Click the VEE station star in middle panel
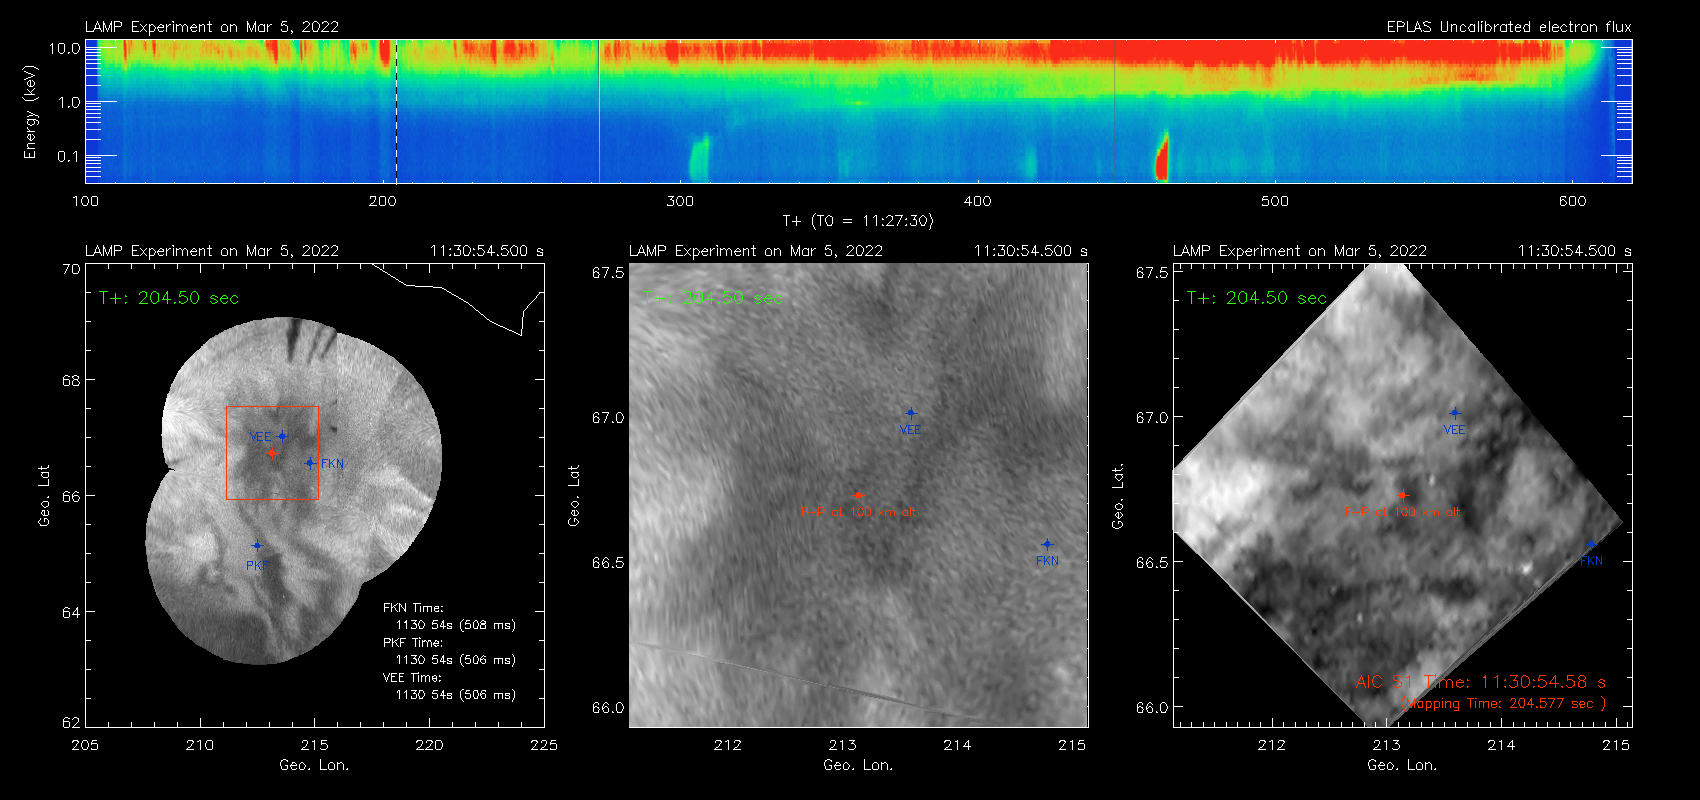Image resolution: width=1700 pixels, height=800 pixels. [x=910, y=413]
